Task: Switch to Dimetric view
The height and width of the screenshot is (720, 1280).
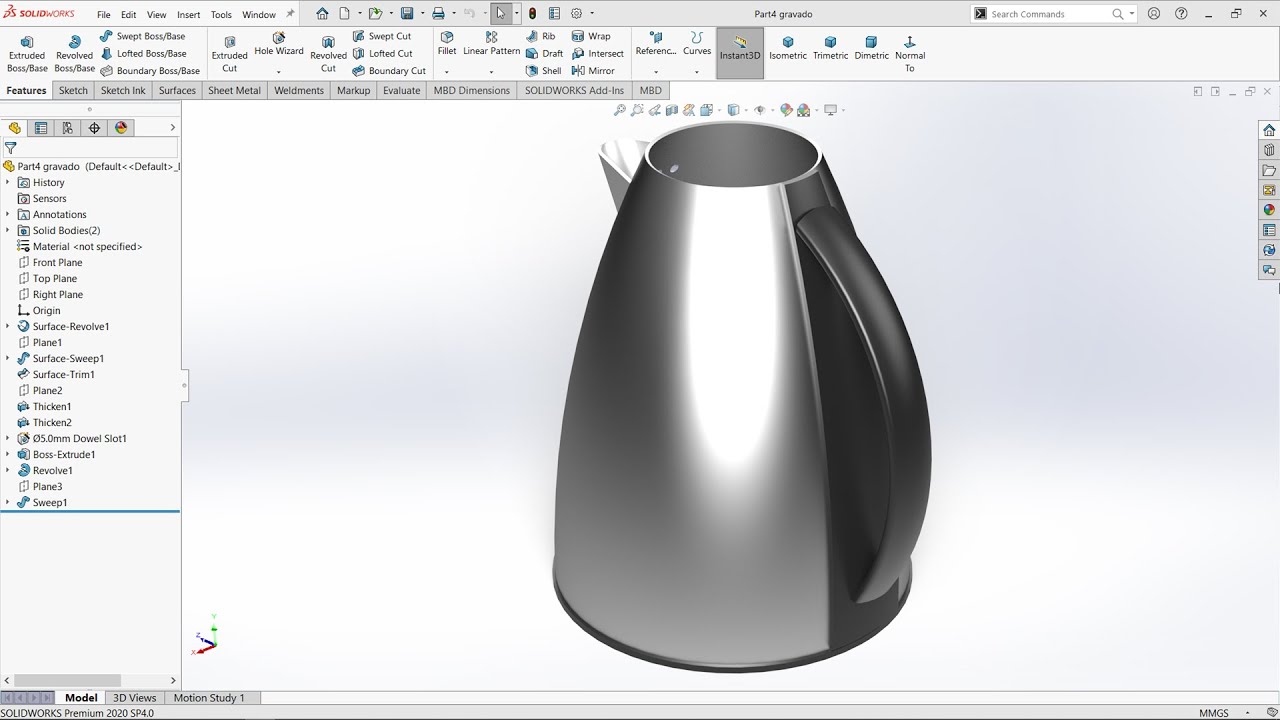Action: tap(871, 48)
